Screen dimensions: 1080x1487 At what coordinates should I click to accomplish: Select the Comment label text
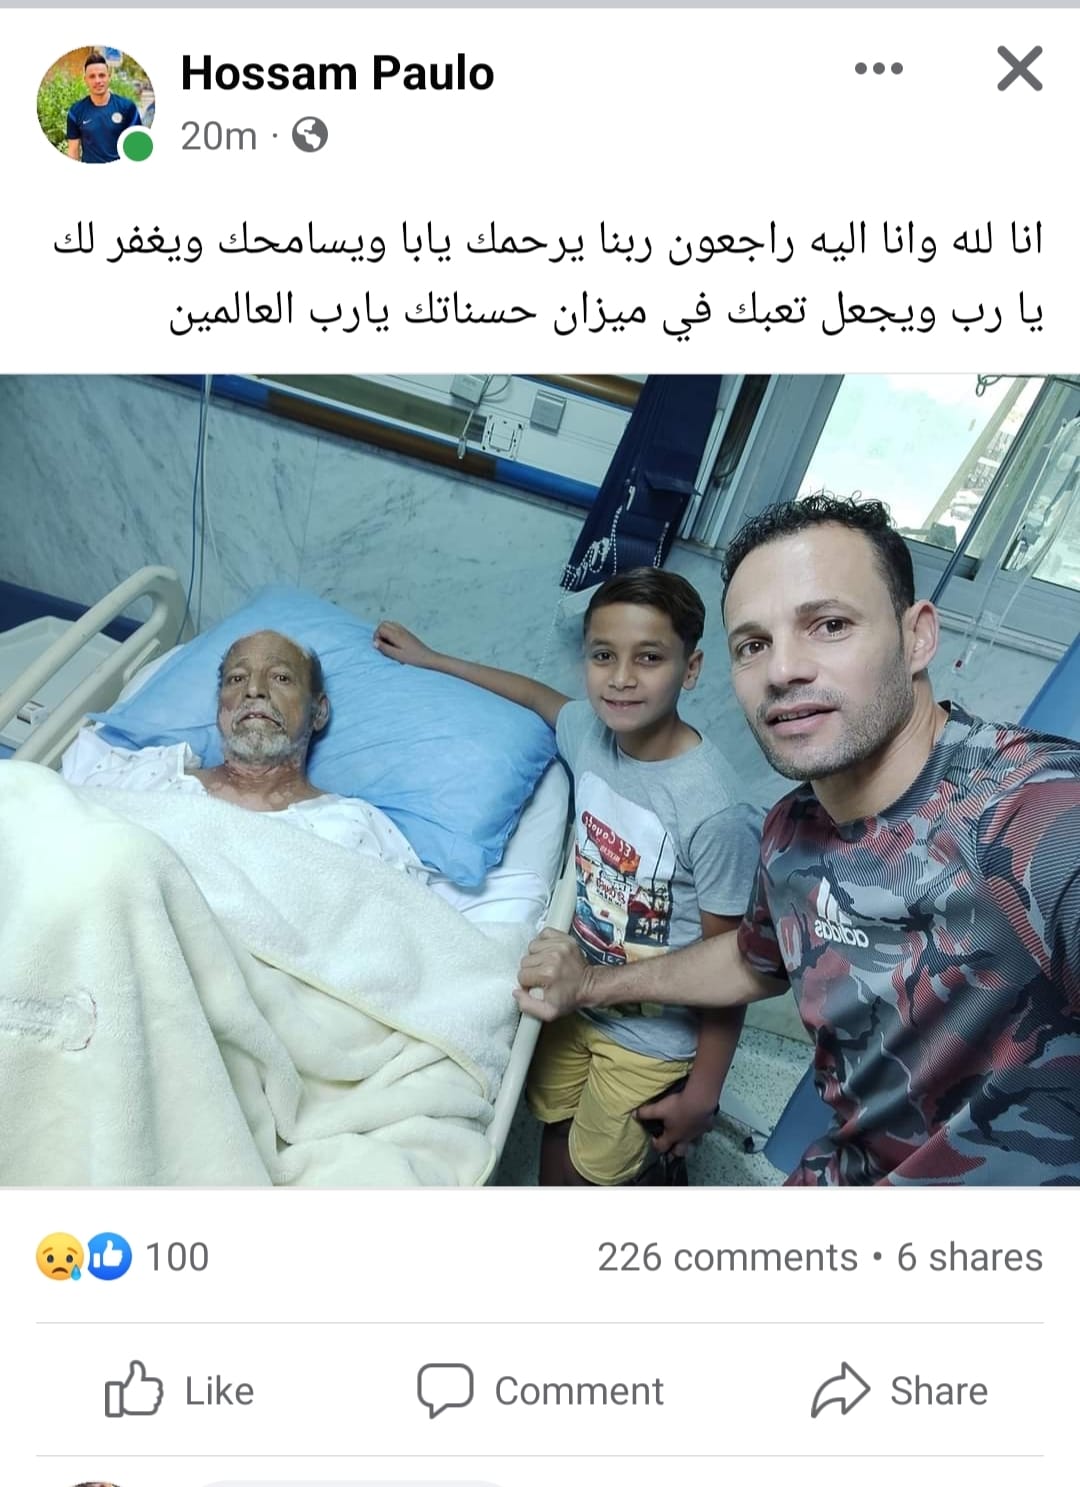[x=579, y=1391]
